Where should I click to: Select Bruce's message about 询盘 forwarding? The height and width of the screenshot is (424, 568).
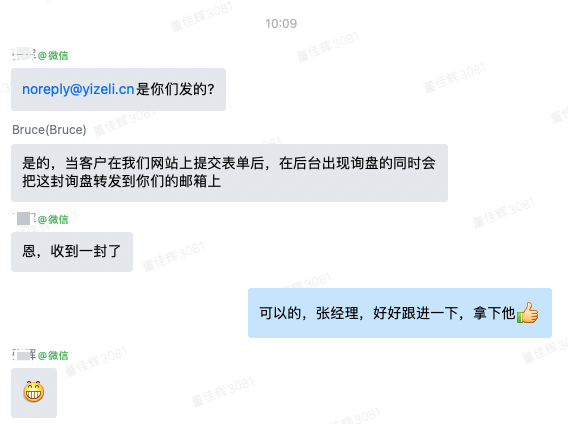point(229,173)
